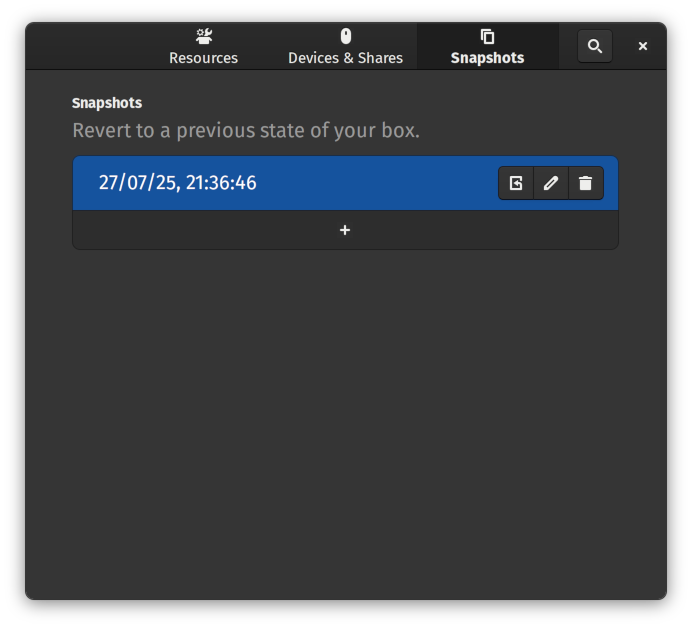Click empty panel area below the snapshot list
Screen dimensions: 692x628
point(345,420)
